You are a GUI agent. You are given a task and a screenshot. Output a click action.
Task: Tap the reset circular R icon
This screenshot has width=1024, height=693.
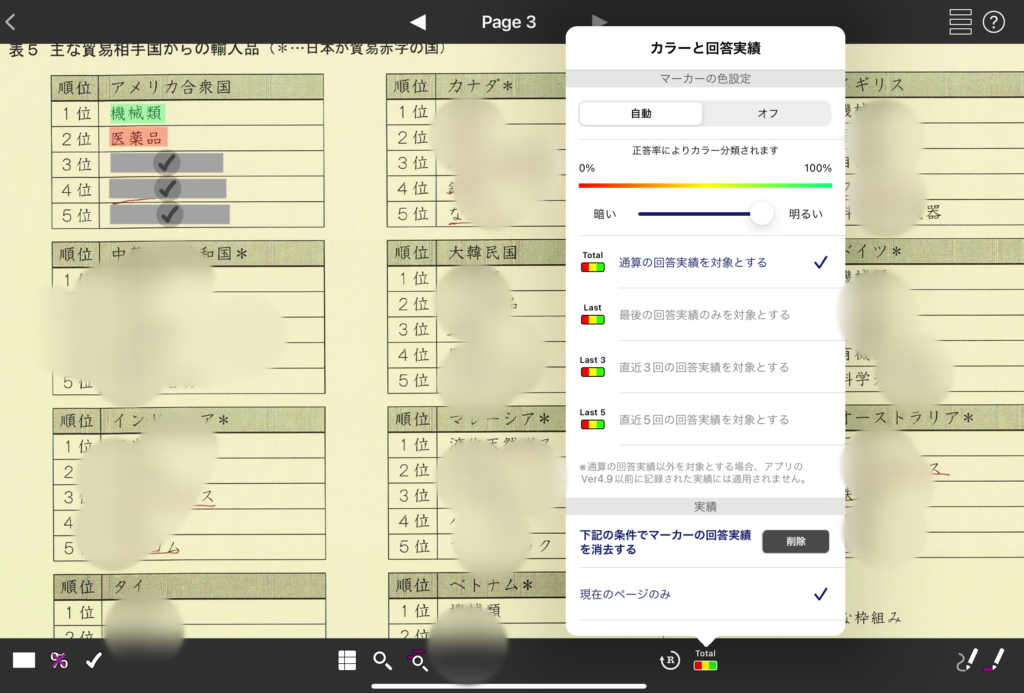(670, 660)
